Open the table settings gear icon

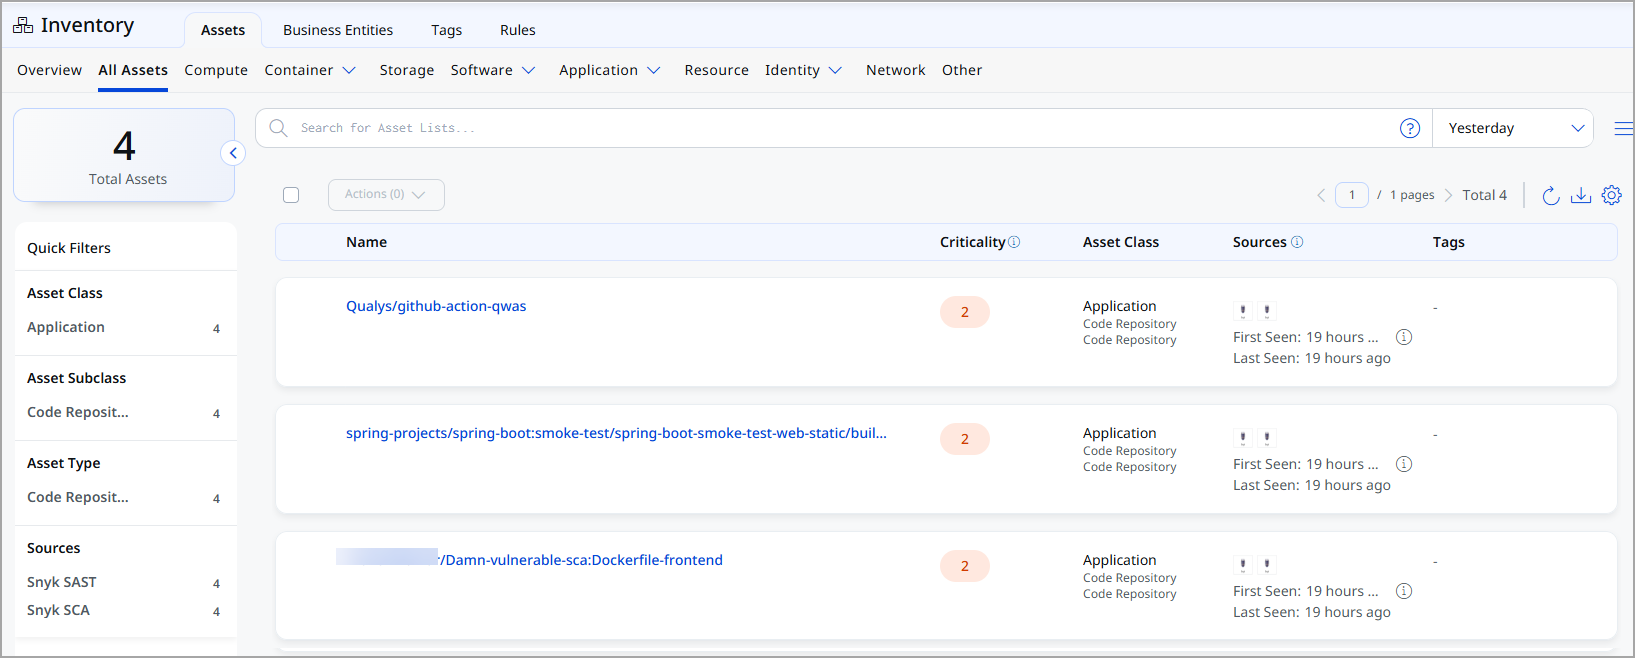[1611, 195]
